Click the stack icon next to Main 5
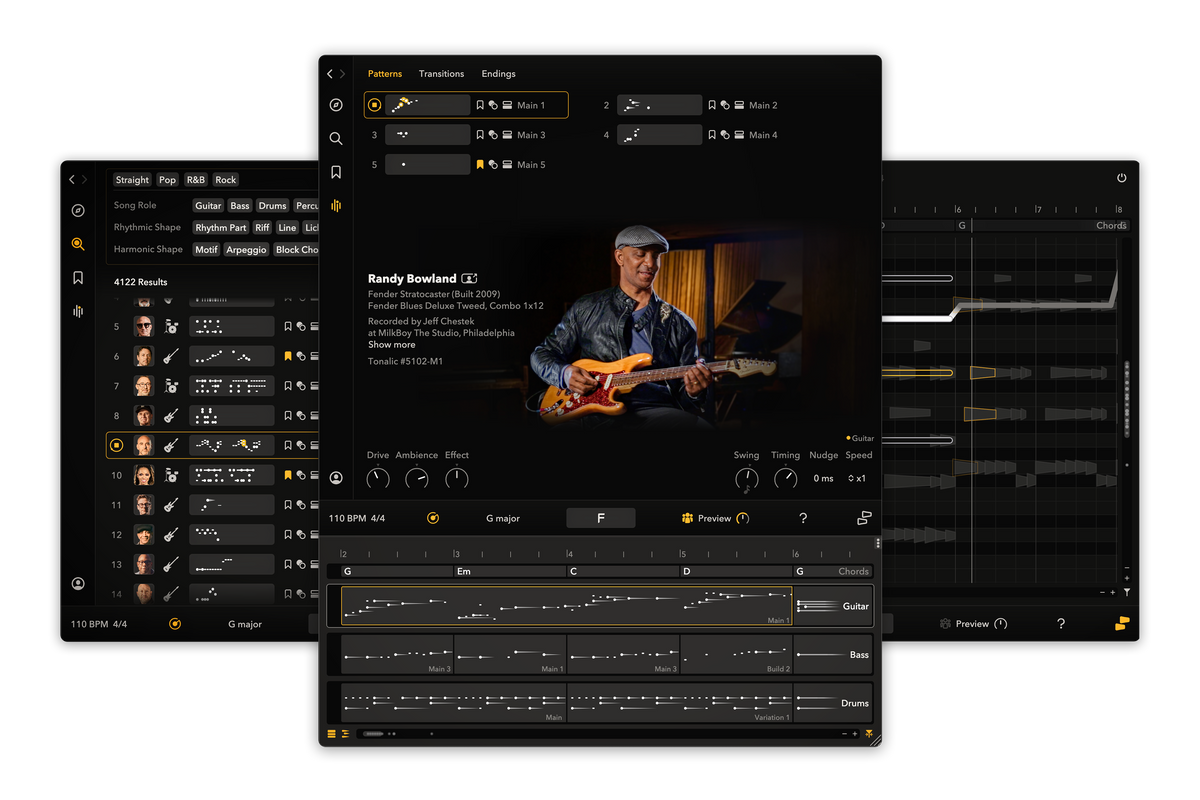Viewport: 1200px width, 800px height. tap(507, 165)
